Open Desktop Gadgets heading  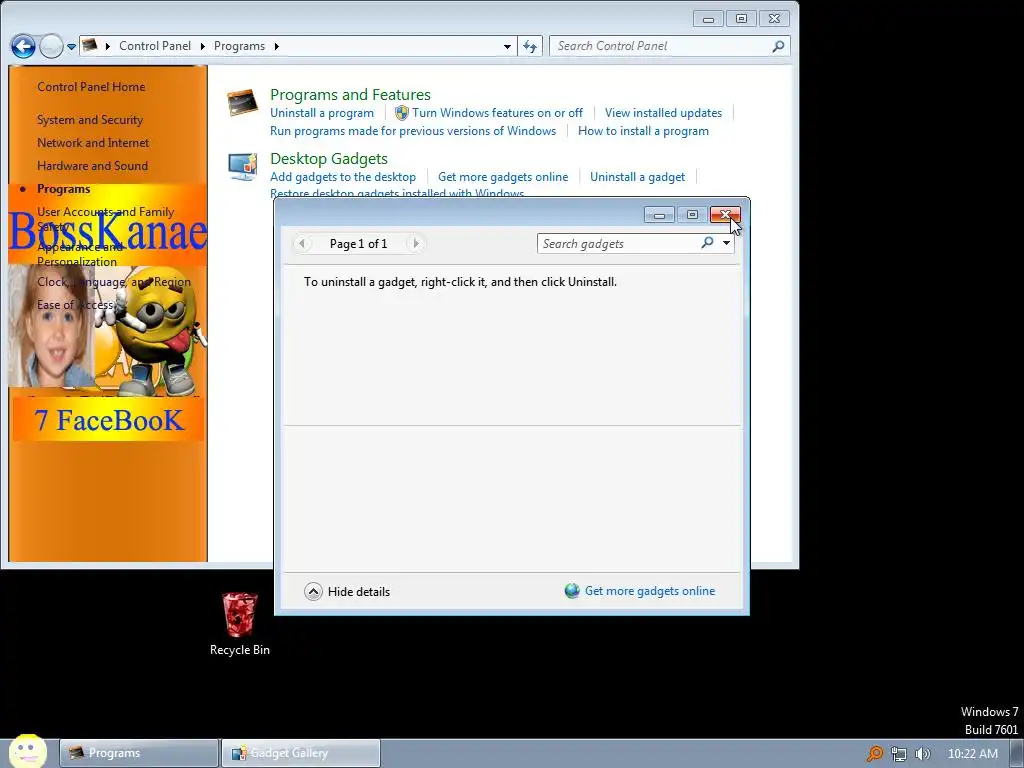coord(328,159)
